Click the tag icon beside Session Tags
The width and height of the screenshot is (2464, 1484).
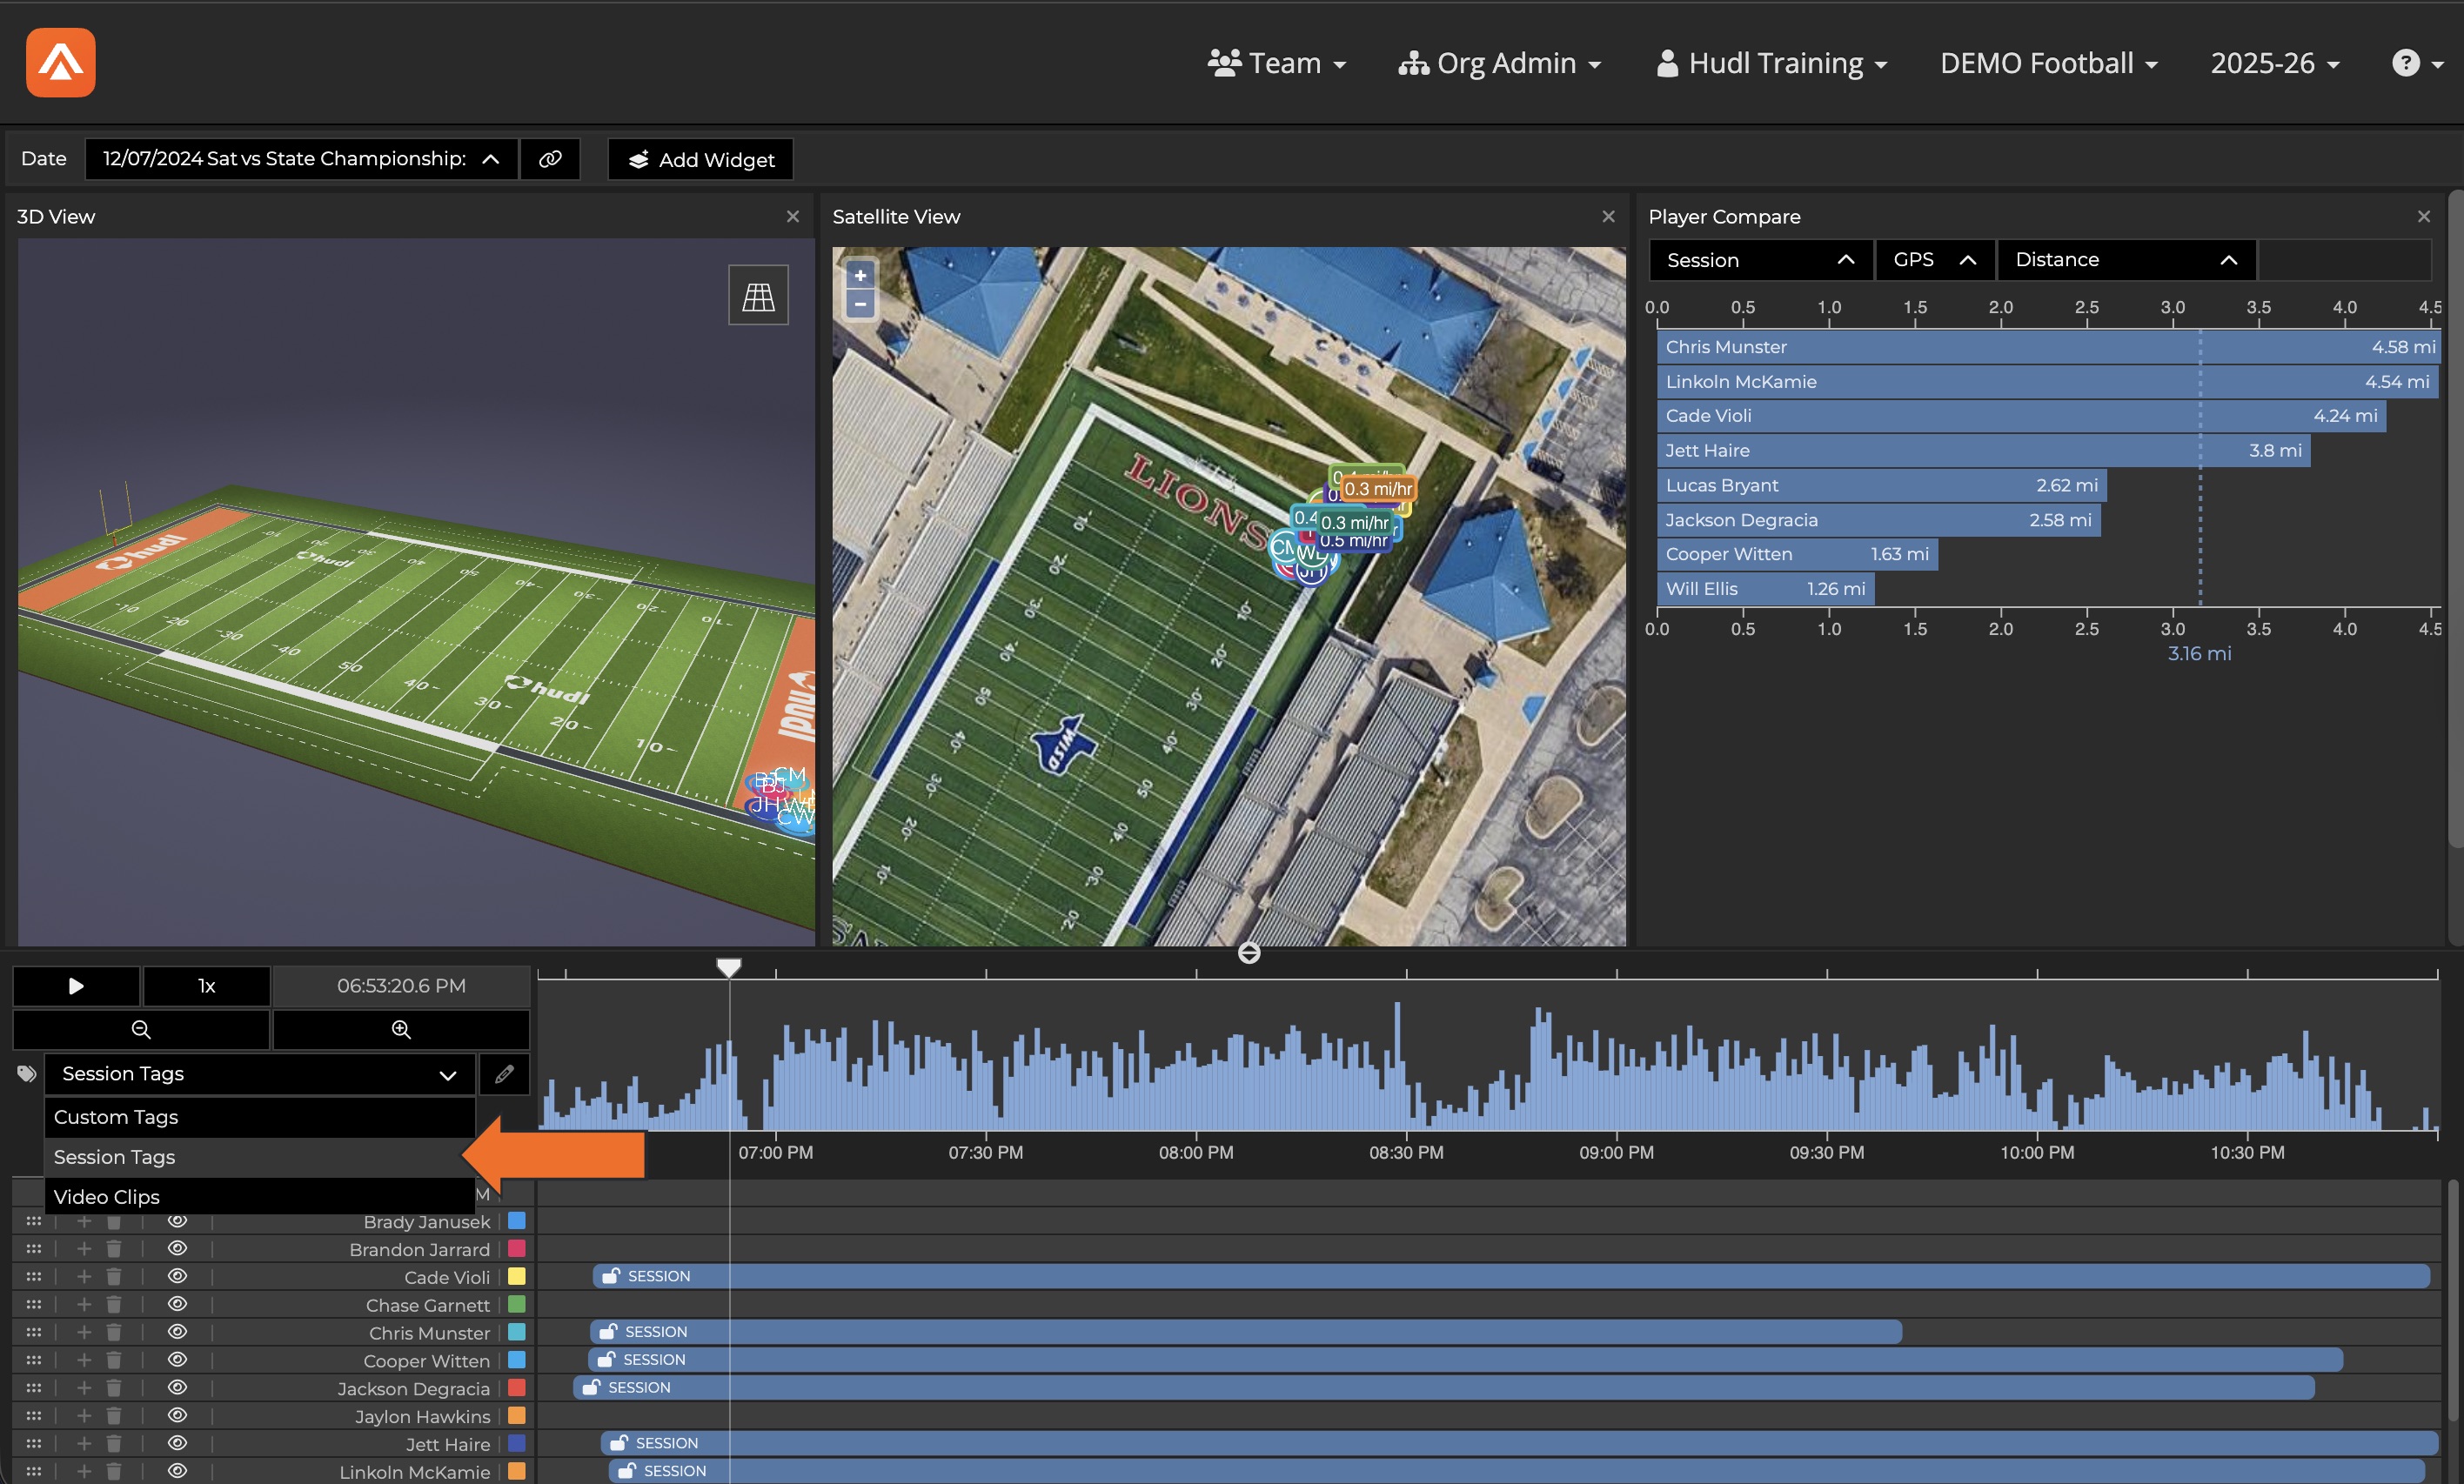click(x=27, y=1073)
